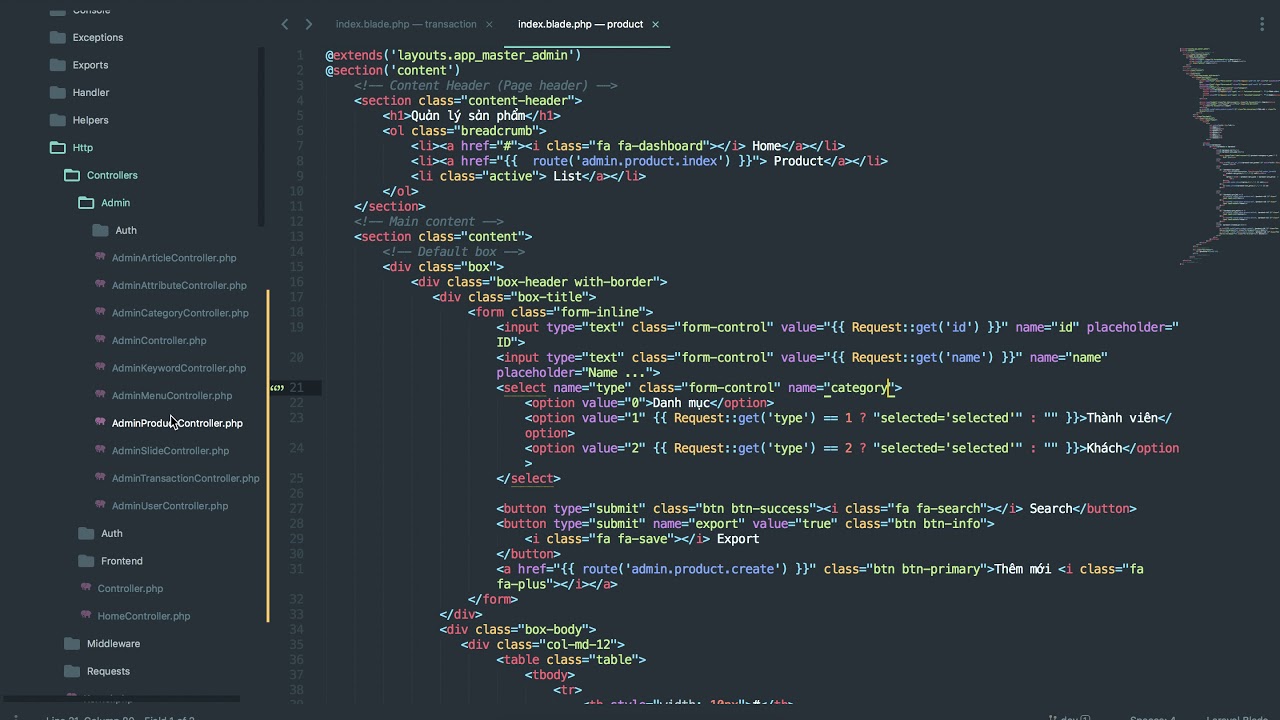Click the "Danh mục" option text

(x=681, y=403)
